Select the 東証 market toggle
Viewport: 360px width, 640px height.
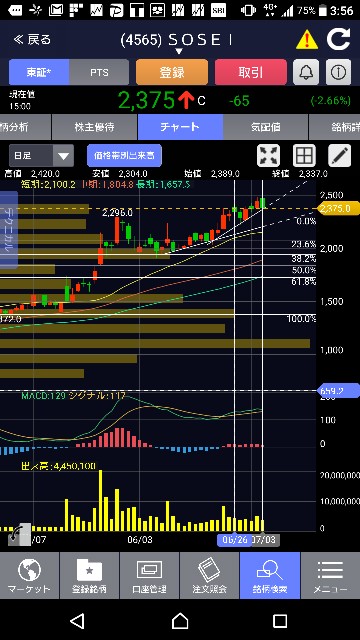[x=39, y=72]
